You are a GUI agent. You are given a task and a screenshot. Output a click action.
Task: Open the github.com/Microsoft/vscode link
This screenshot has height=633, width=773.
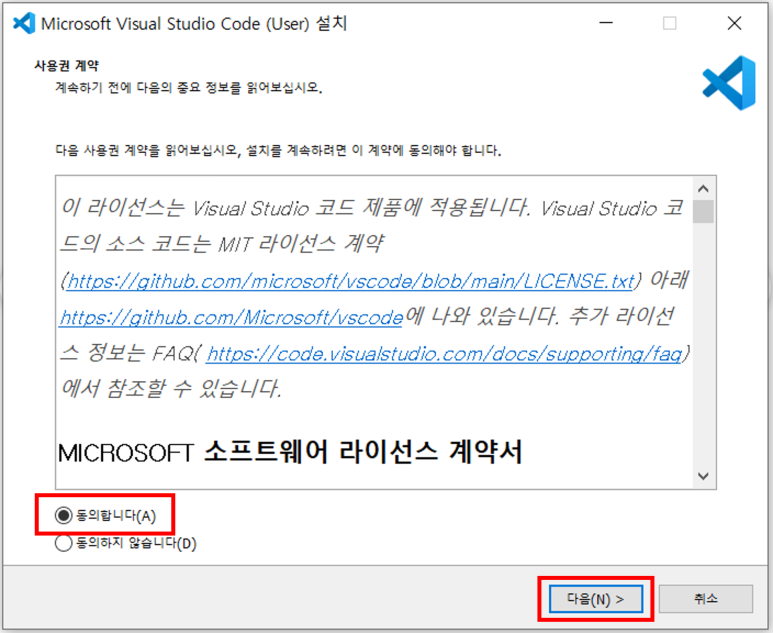point(231,317)
